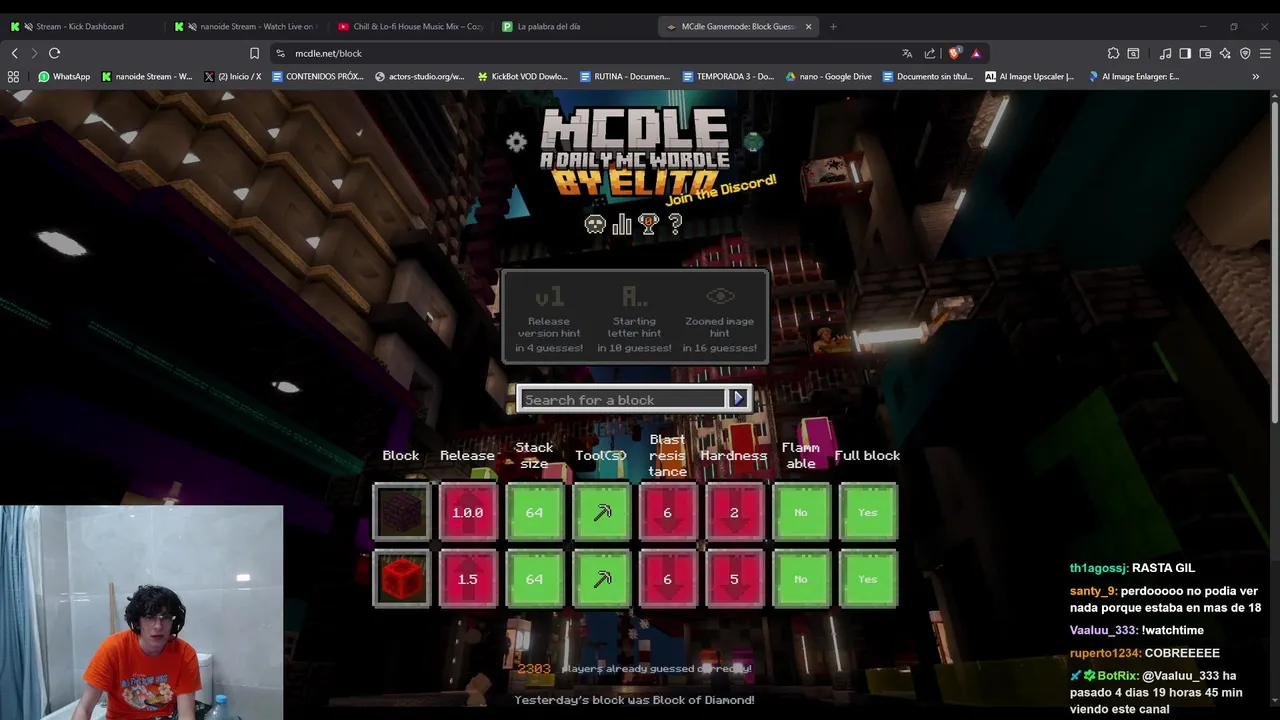
Task: Open the AI Image Upscaler bookmark
Action: 1030,76
